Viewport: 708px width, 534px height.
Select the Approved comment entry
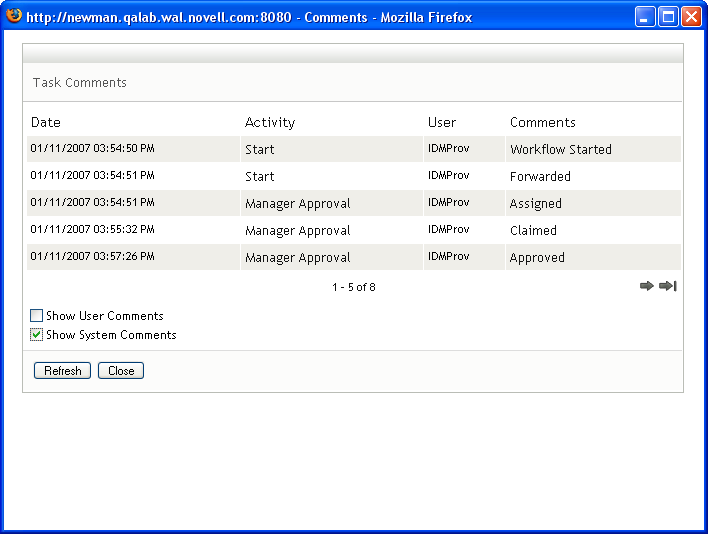[537, 258]
